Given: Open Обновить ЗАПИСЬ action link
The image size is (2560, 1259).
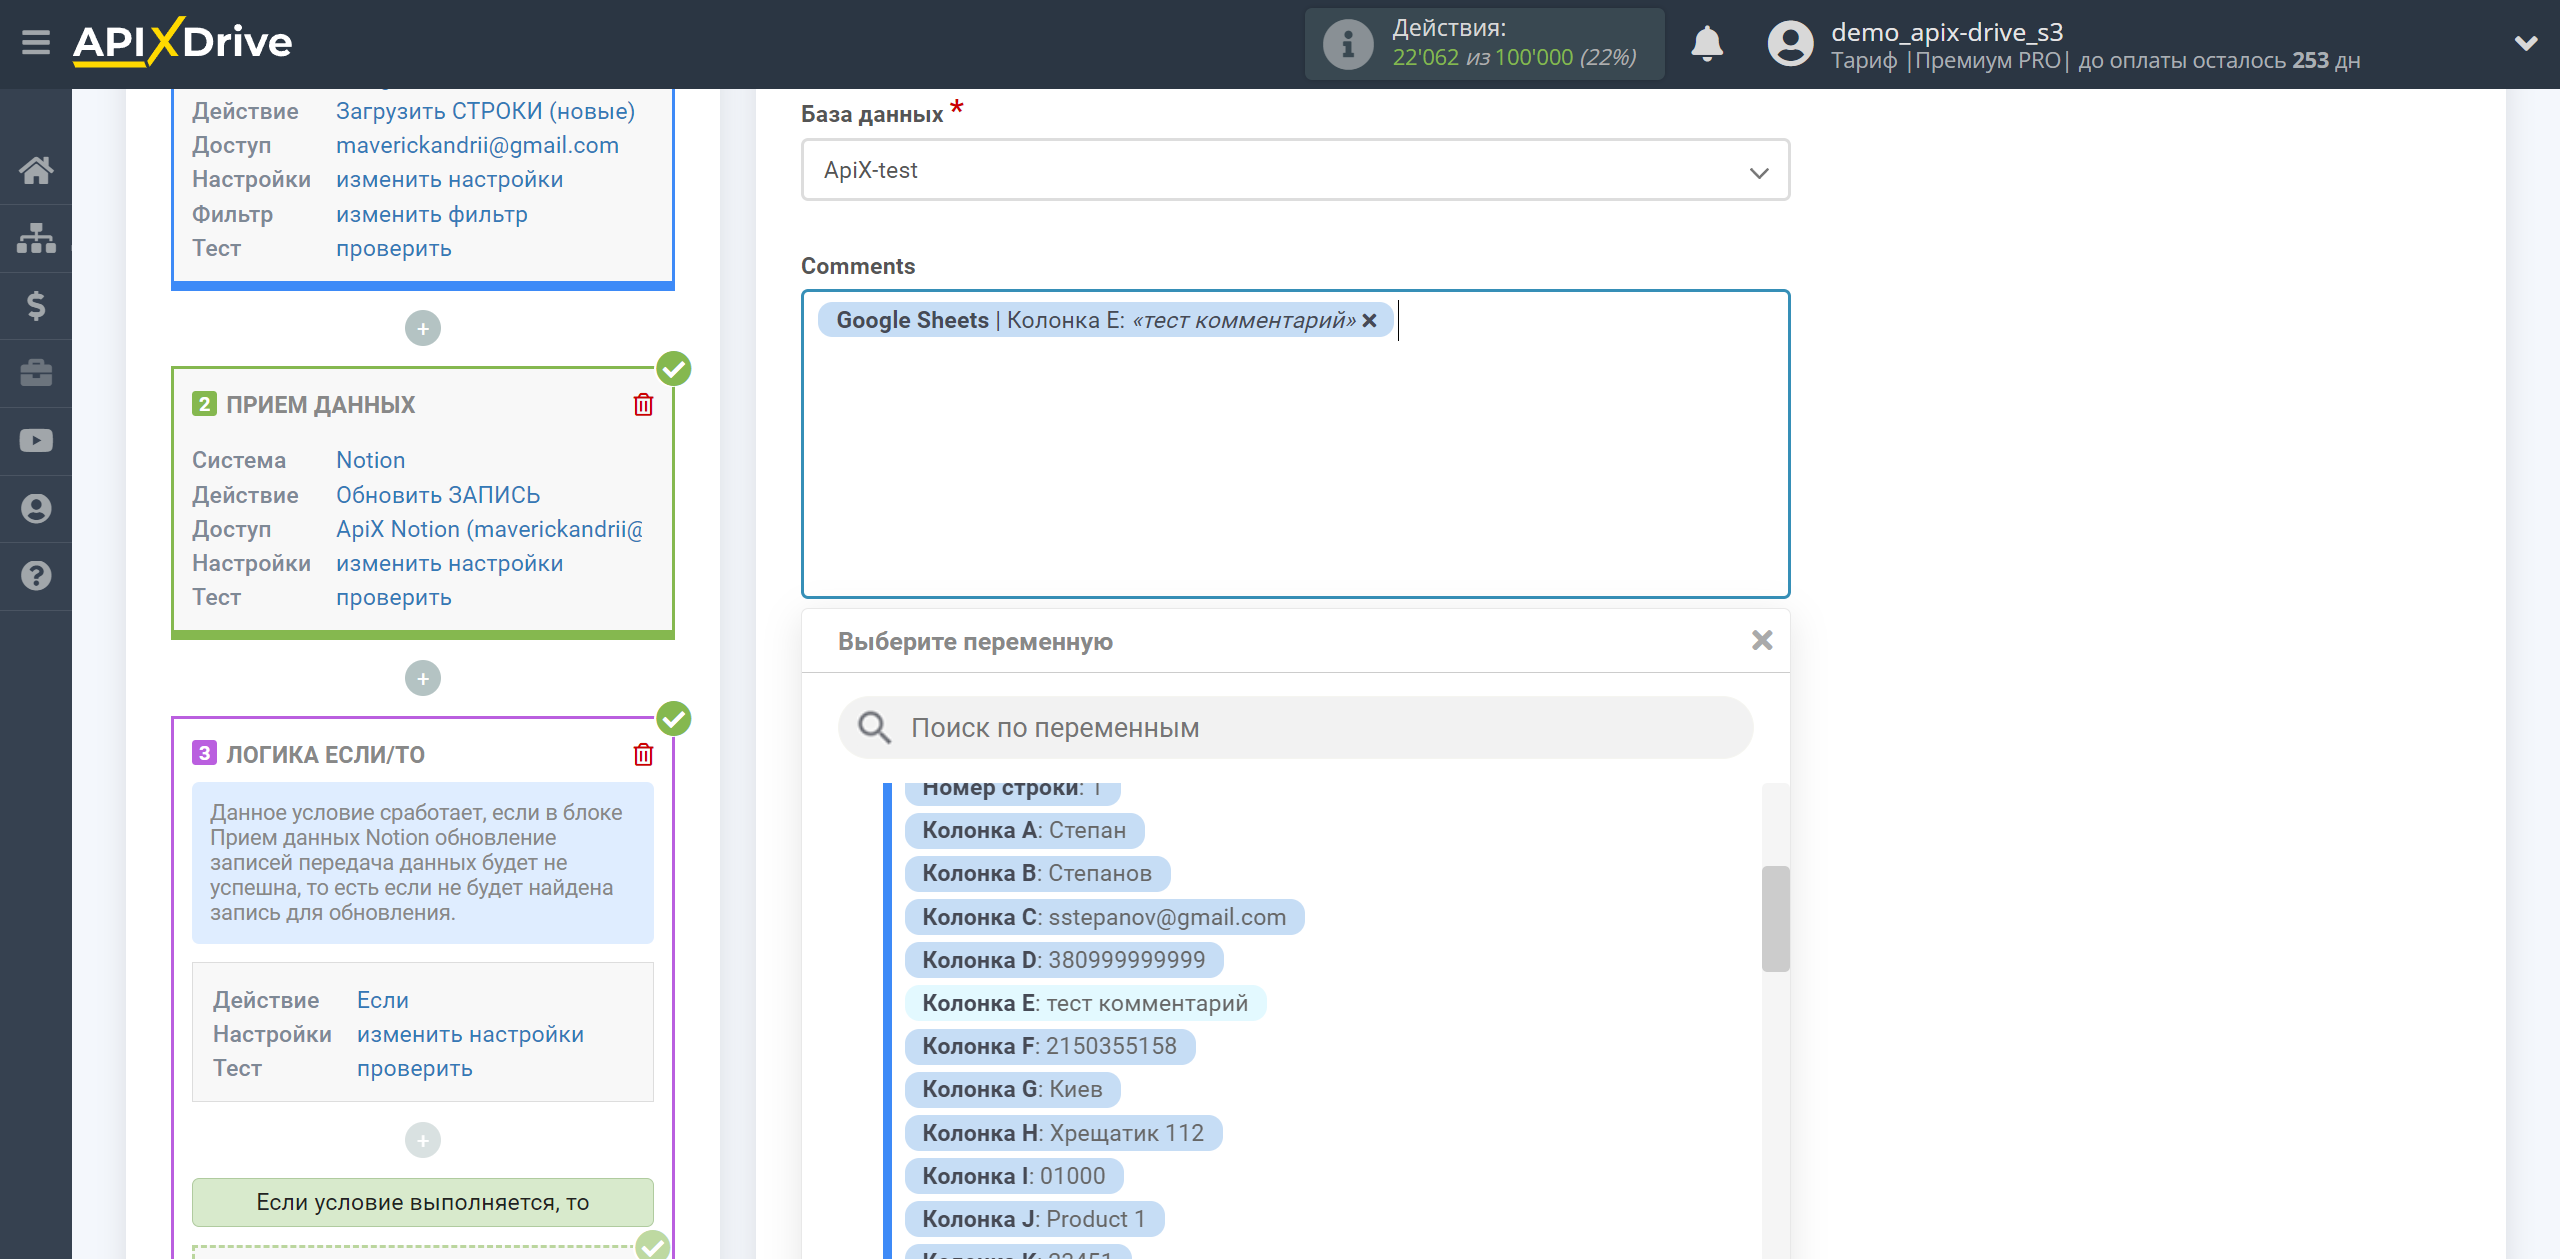Looking at the screenshot, I should [x=438, y=495].
